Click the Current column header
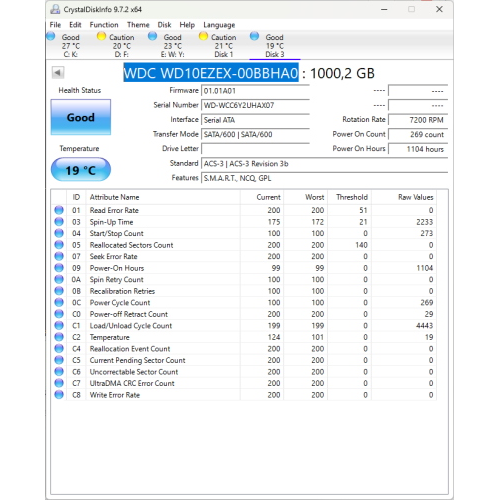This screenshot has height=500, width=500. [x=262, y=197]
